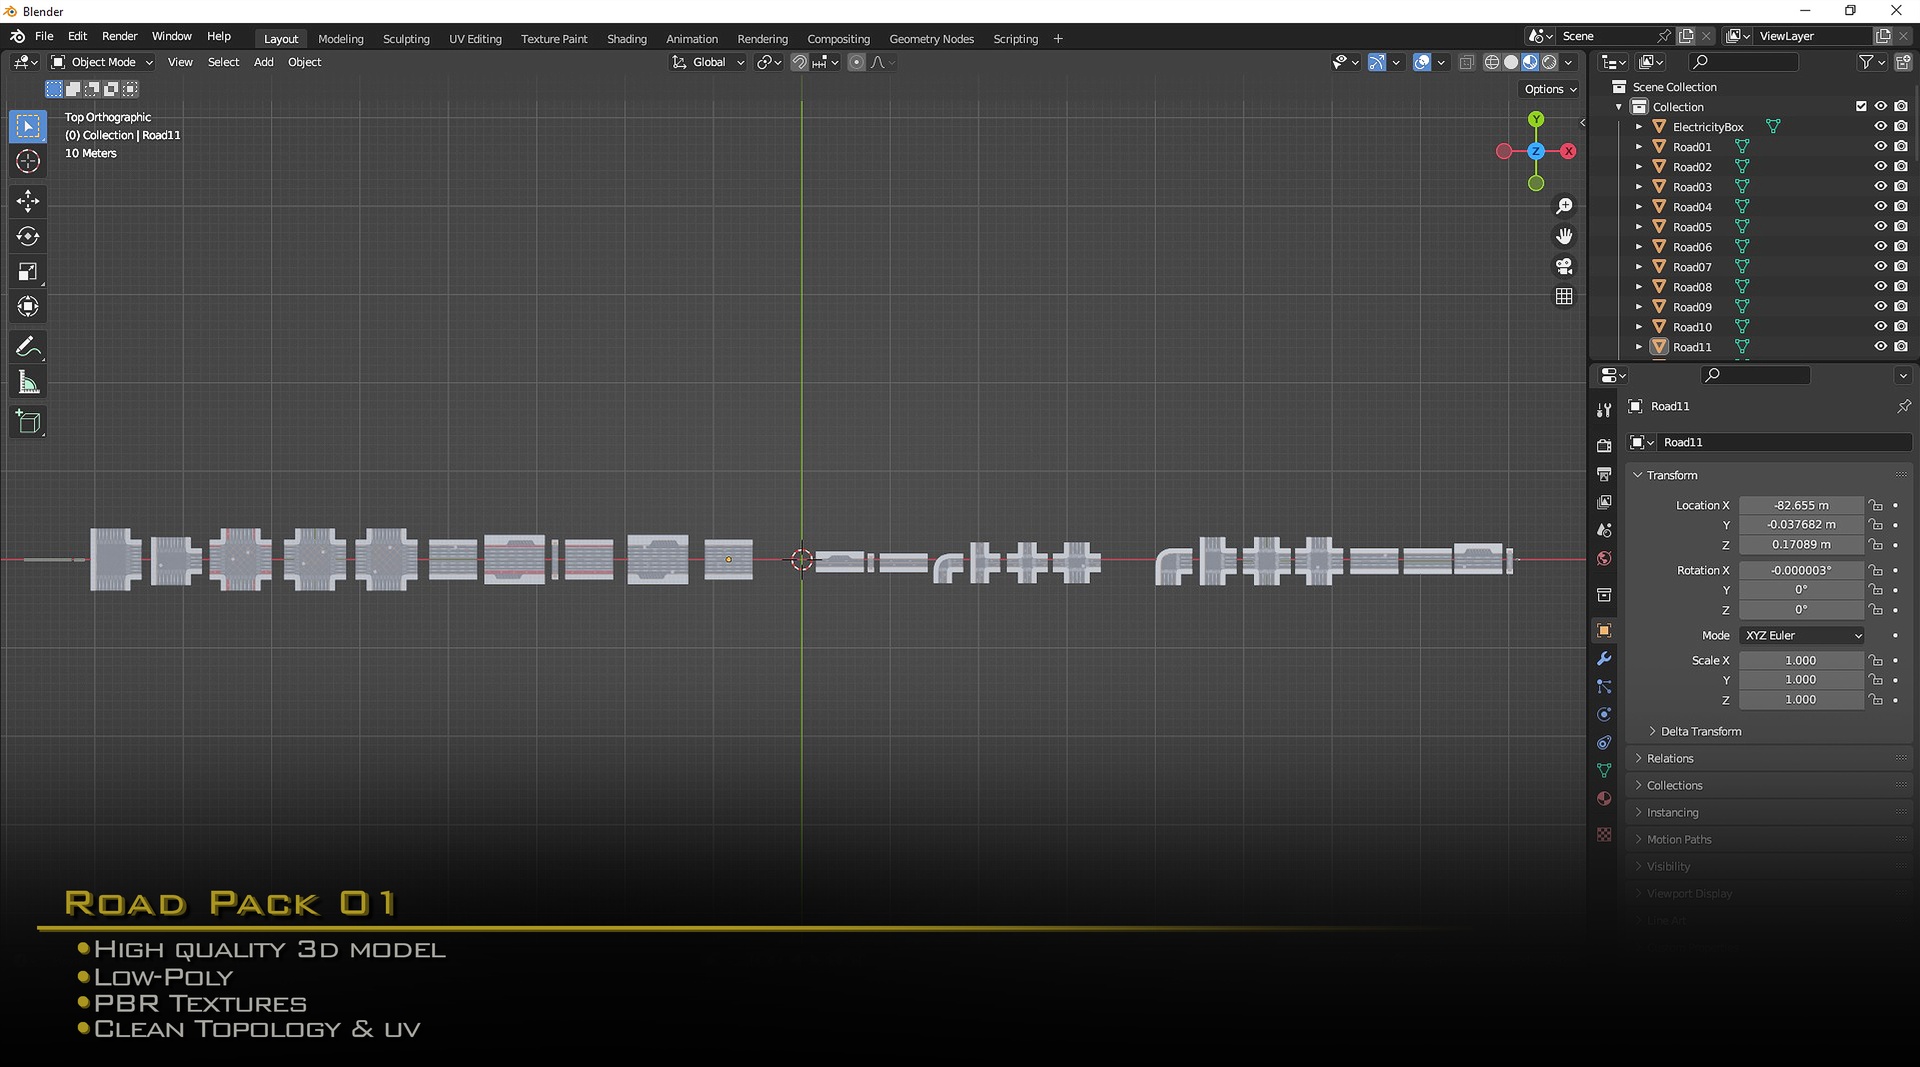Pick the Annotate tool
Screen dimensions: 1920x1067
[x=28, y=347]
